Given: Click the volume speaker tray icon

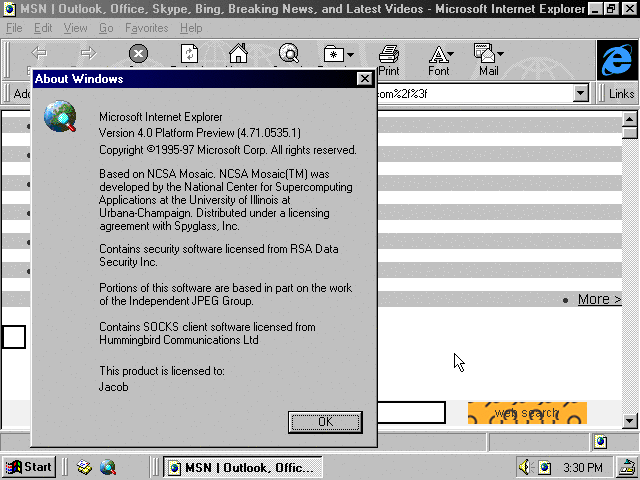Looking at the screenshot, I should [x=525, y=467].
